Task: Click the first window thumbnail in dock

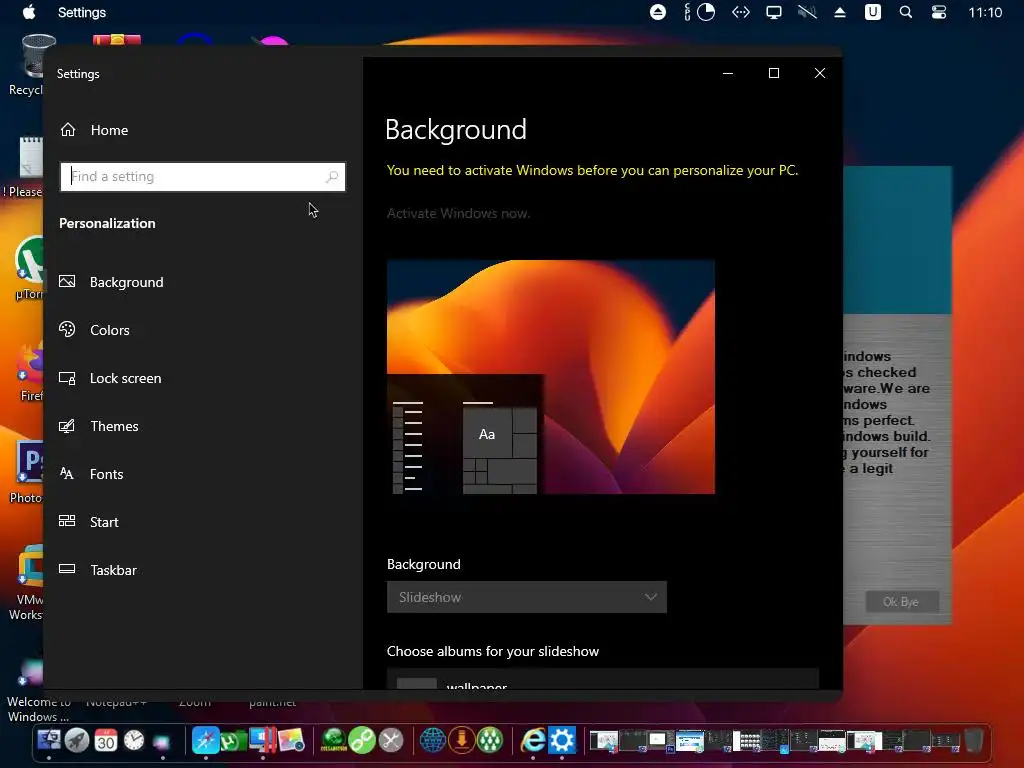Action: click(x=603, y=741)
